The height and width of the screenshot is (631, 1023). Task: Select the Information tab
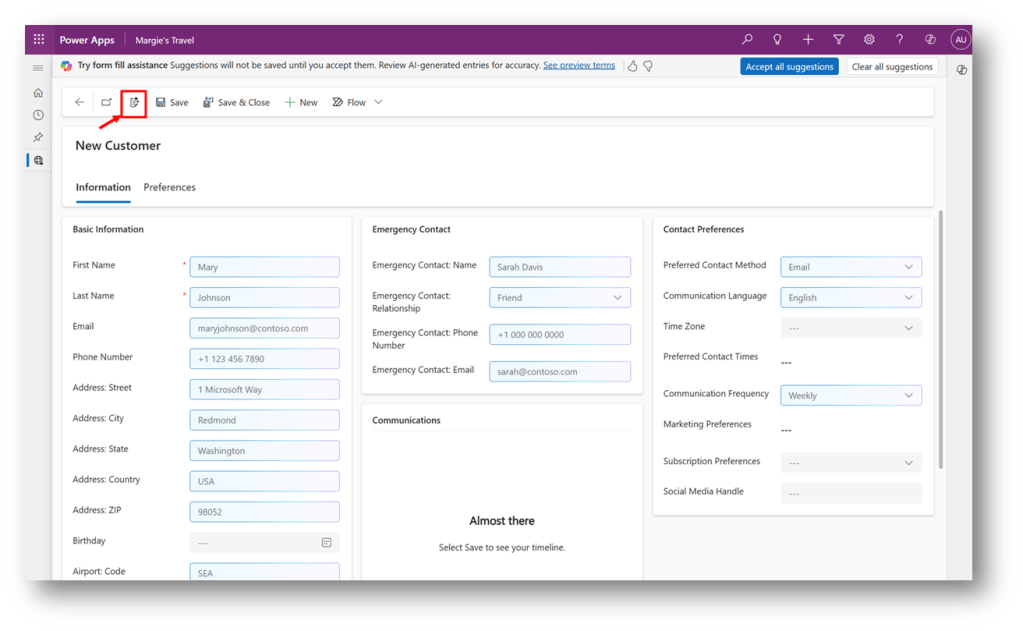pyautogui.click(x=103, y=187)
